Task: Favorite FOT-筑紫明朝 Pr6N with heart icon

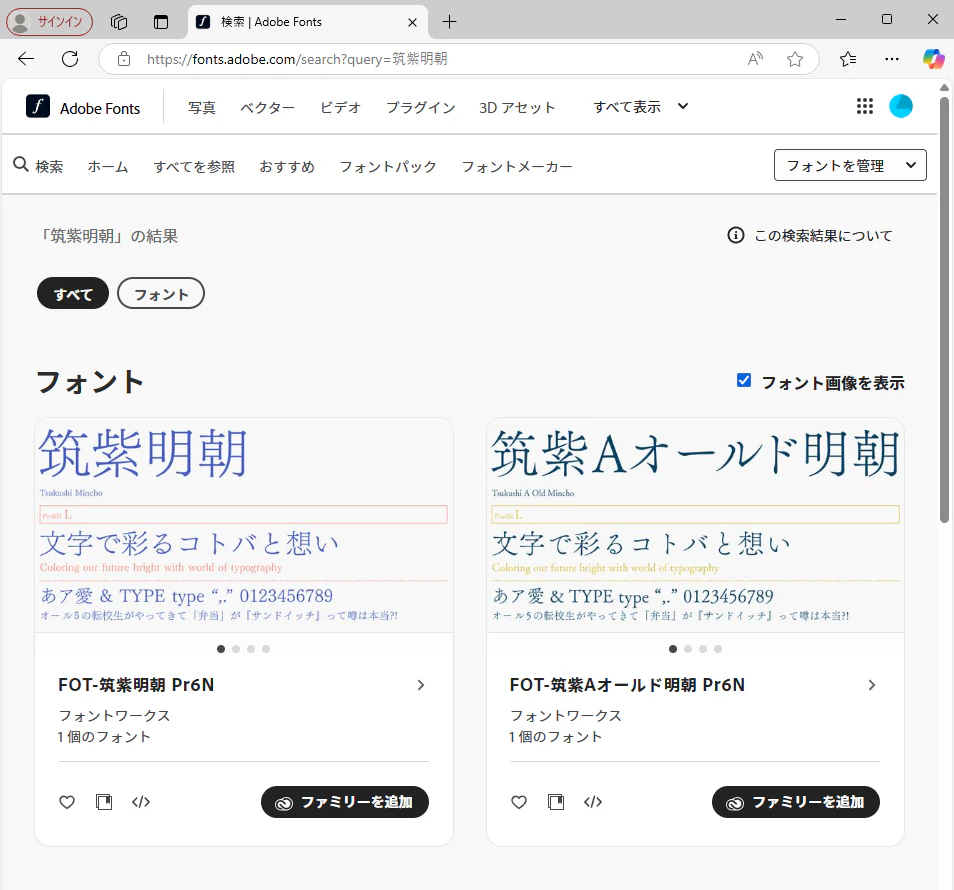Action: point(67,802)
